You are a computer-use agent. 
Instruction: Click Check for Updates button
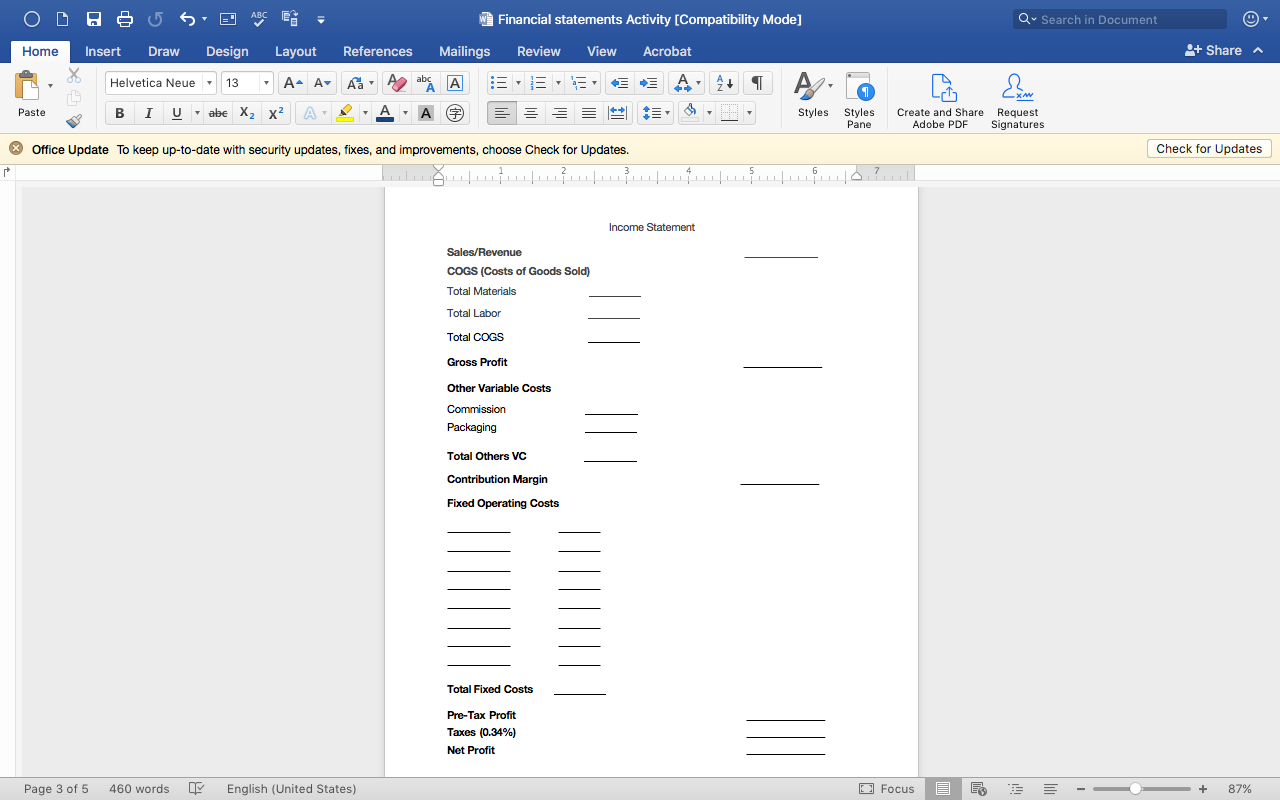(x=1209, y=149)
